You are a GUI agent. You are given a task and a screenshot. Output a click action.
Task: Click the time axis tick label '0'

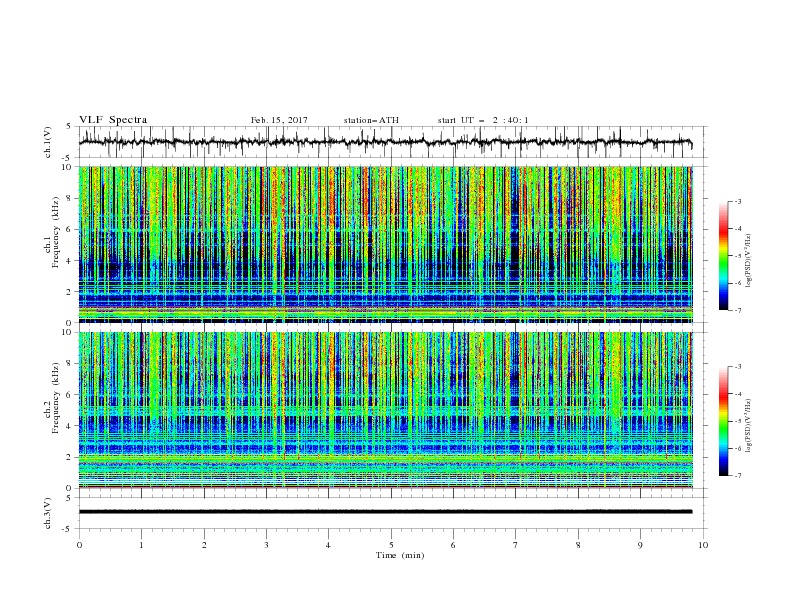(79, 545)
